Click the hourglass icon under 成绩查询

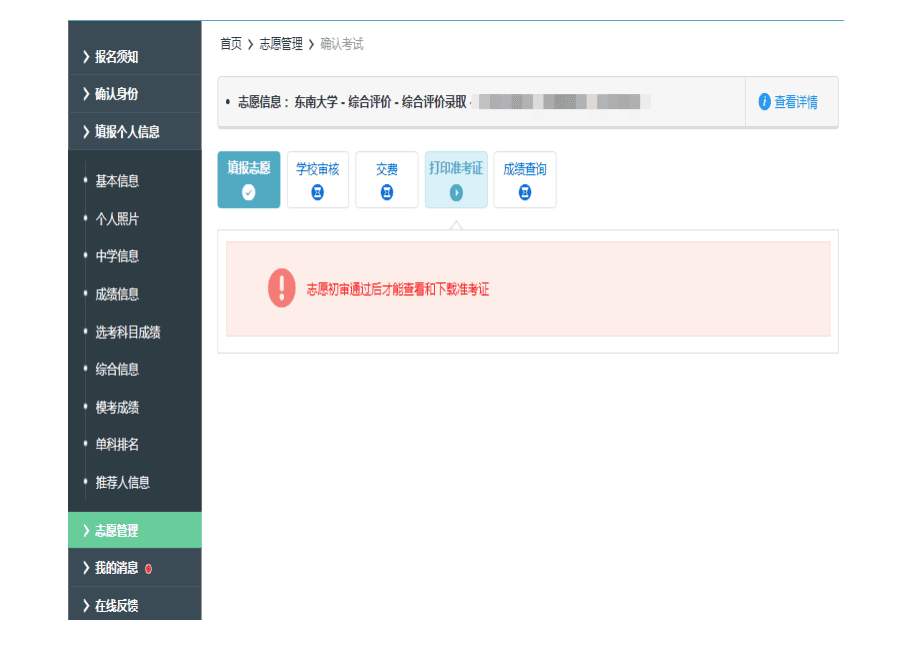[525, 193]
